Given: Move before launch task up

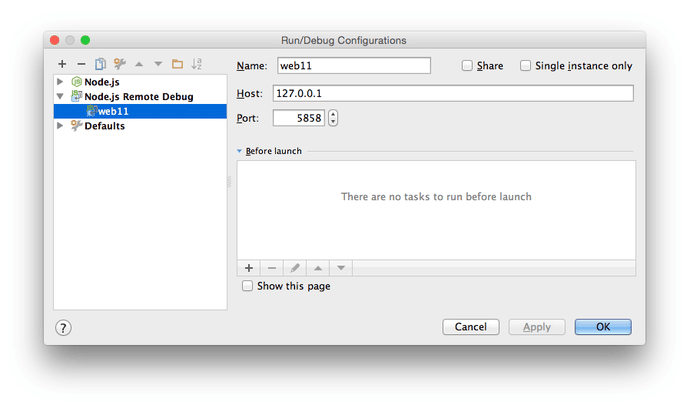Looking at the screenshot, I should click(318, 268).
